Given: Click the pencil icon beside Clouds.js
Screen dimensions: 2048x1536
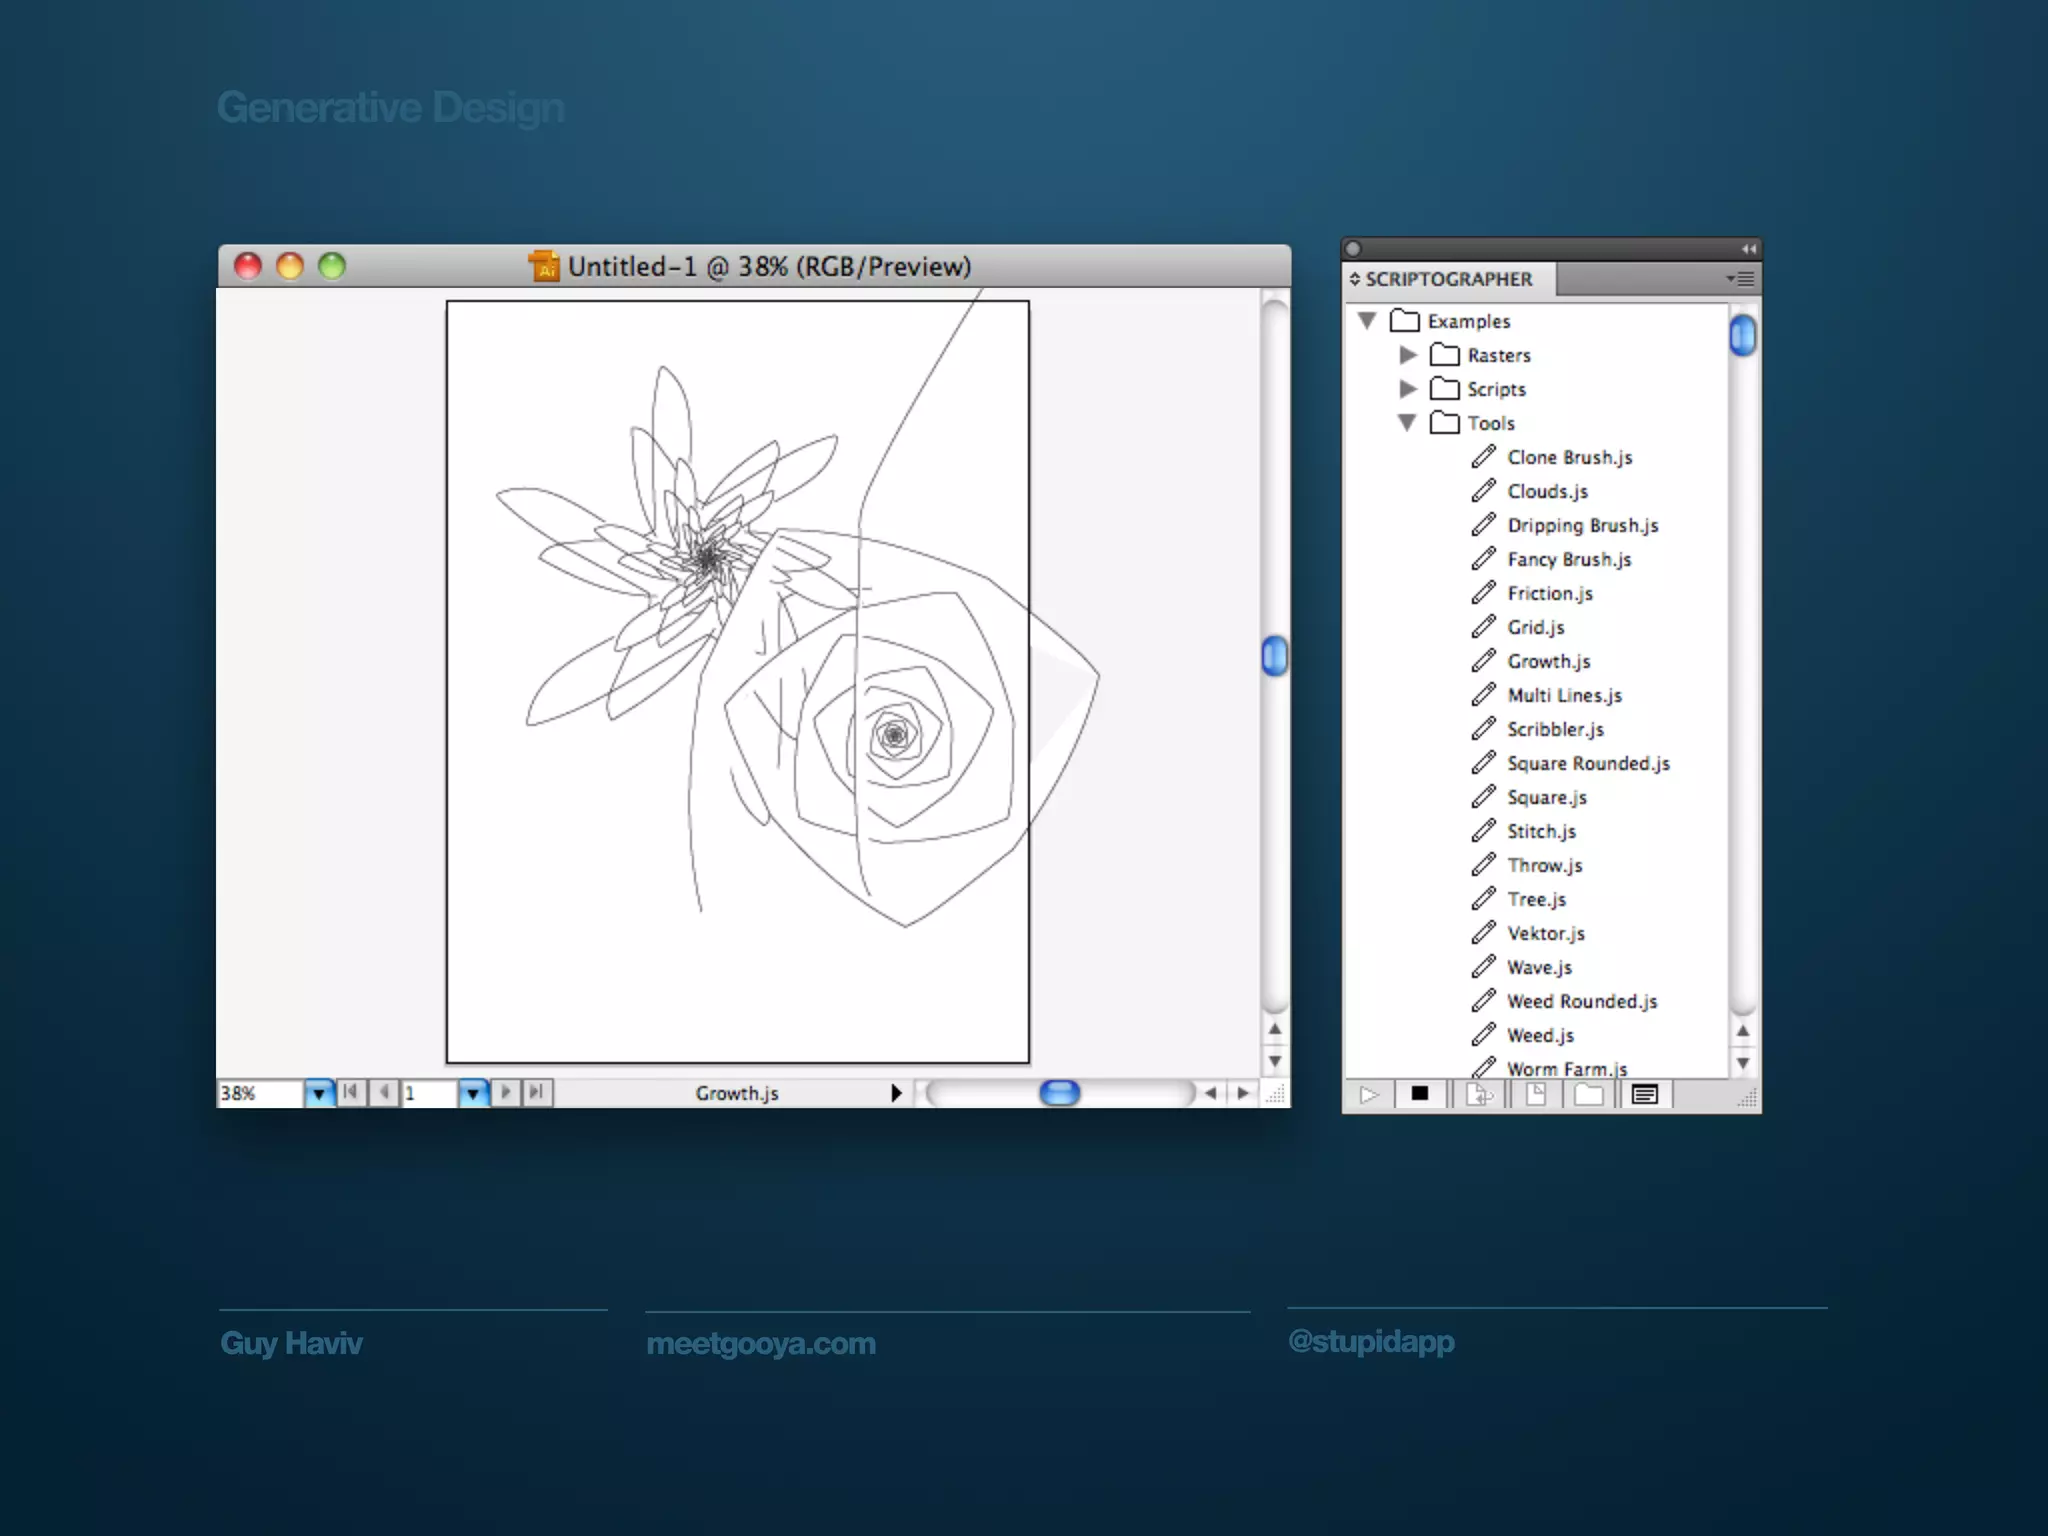Looking at the screenshot, I should point(1483,490).
